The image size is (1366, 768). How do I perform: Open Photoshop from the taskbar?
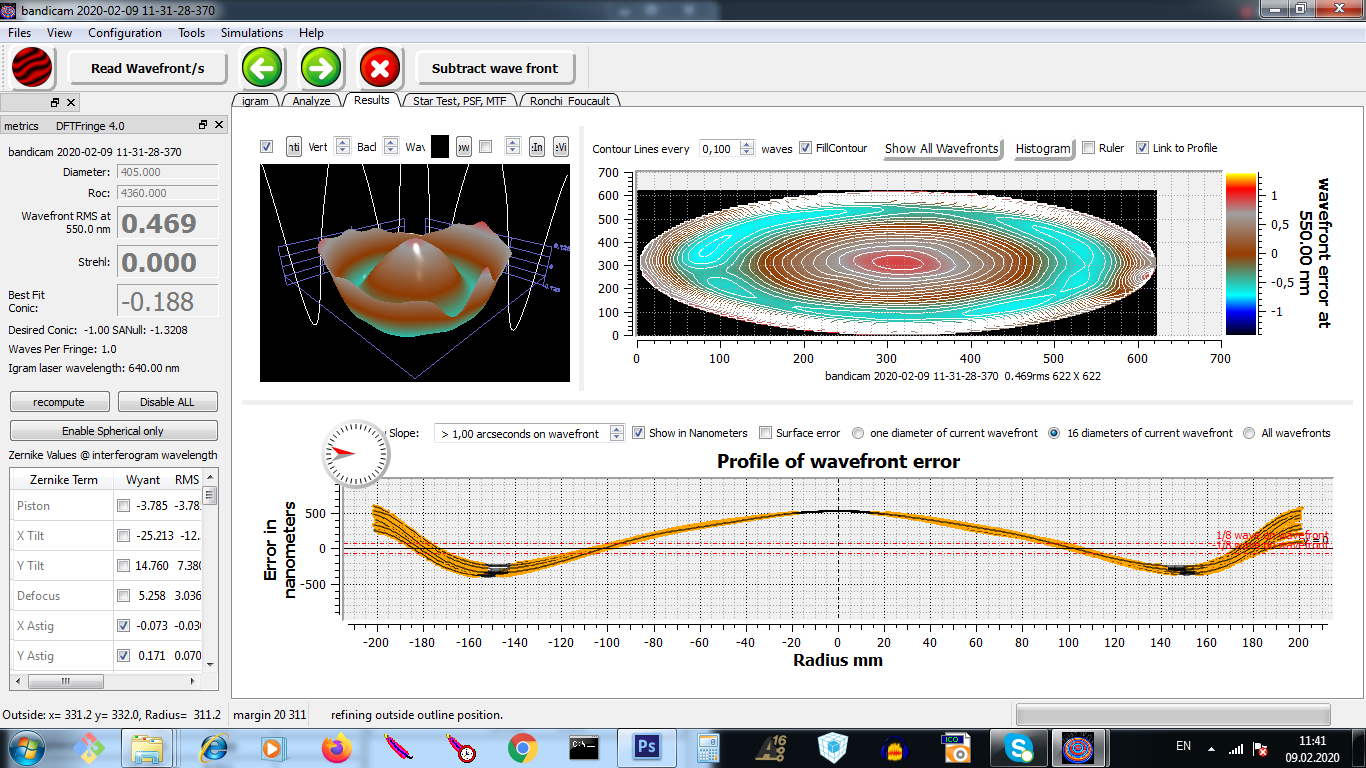coord(647,747)
